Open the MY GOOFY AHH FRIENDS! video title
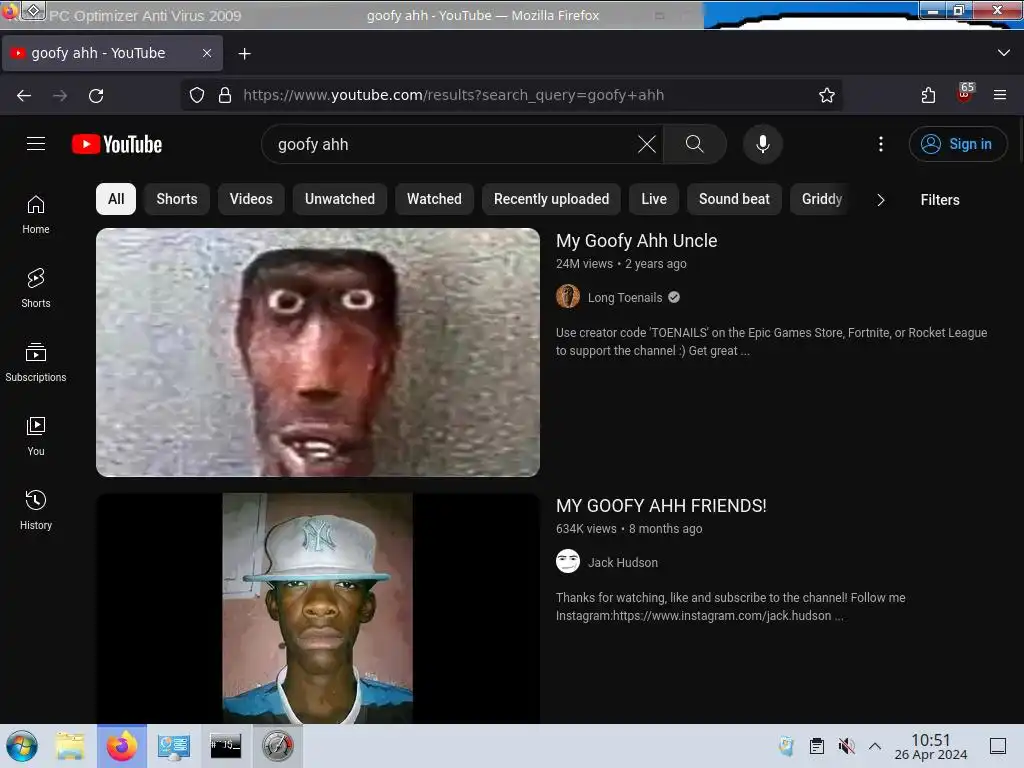 [x=661, y=506]
